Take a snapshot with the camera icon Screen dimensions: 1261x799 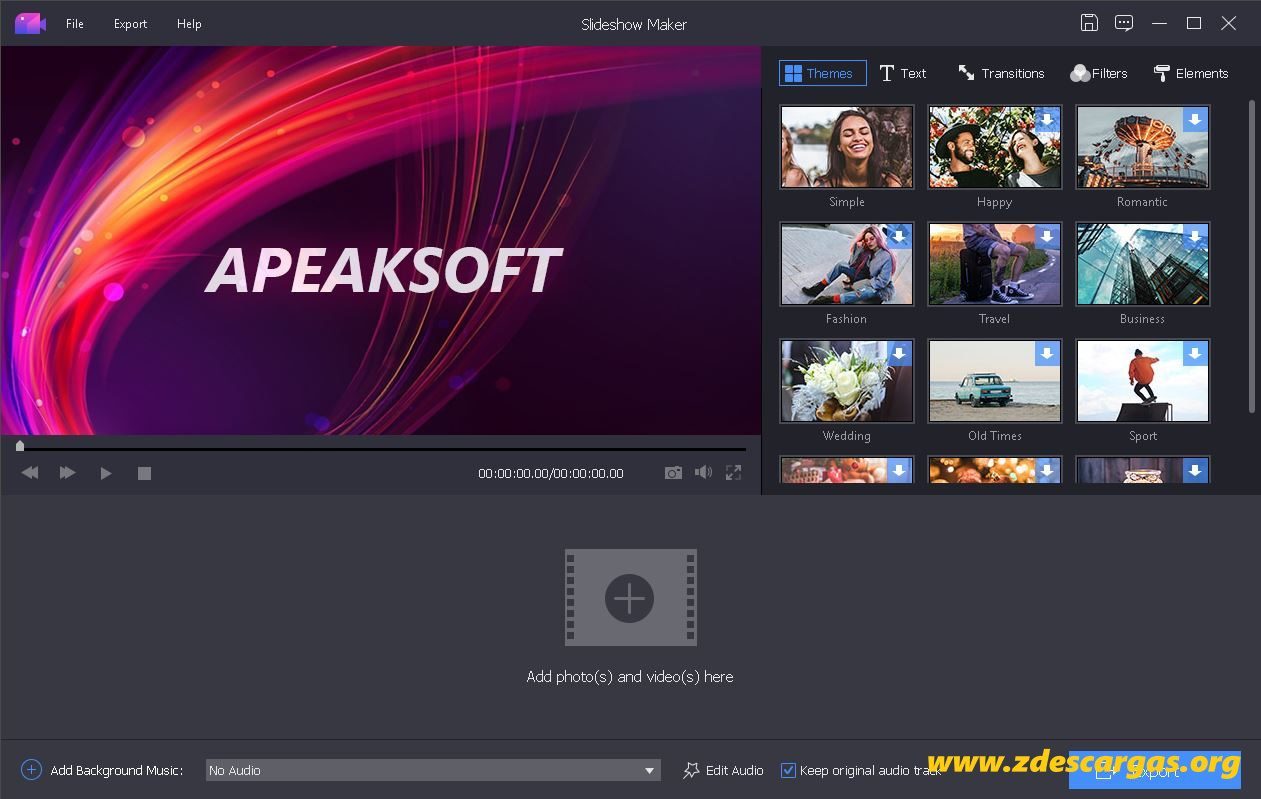tap(674, 473)
